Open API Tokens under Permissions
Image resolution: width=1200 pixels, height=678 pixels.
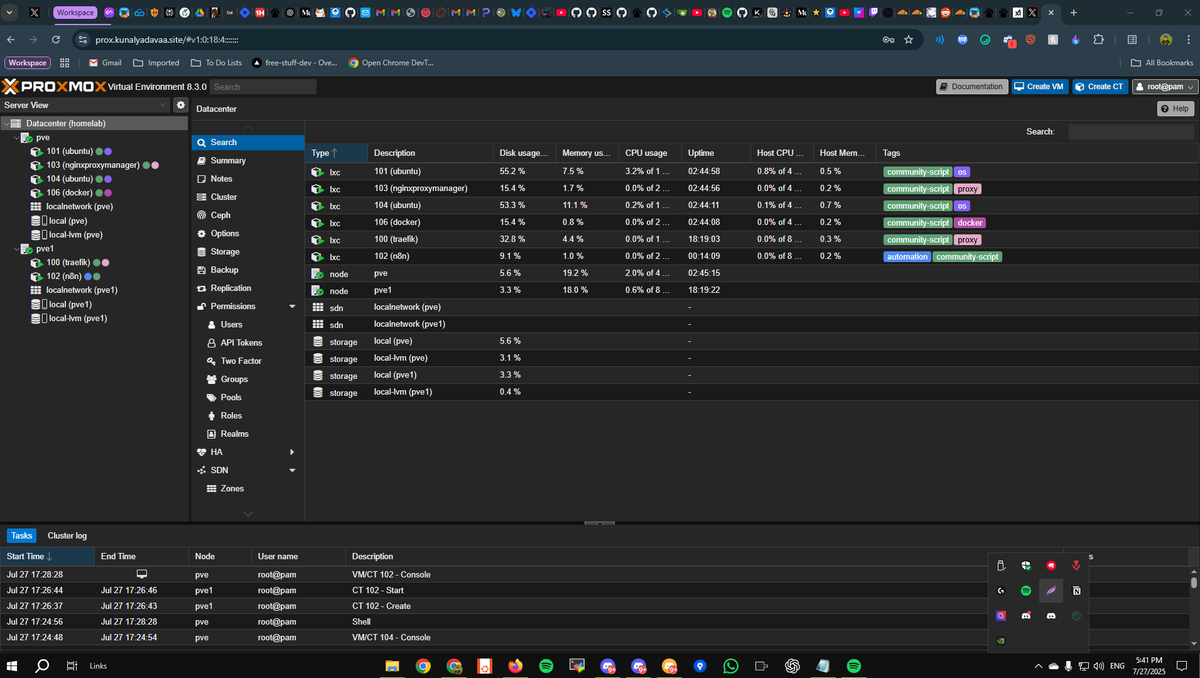click(248, 343)
